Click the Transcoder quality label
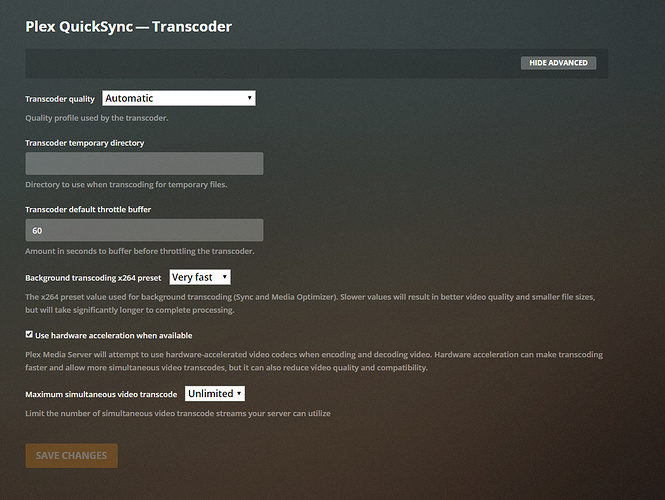 [60, 99]
